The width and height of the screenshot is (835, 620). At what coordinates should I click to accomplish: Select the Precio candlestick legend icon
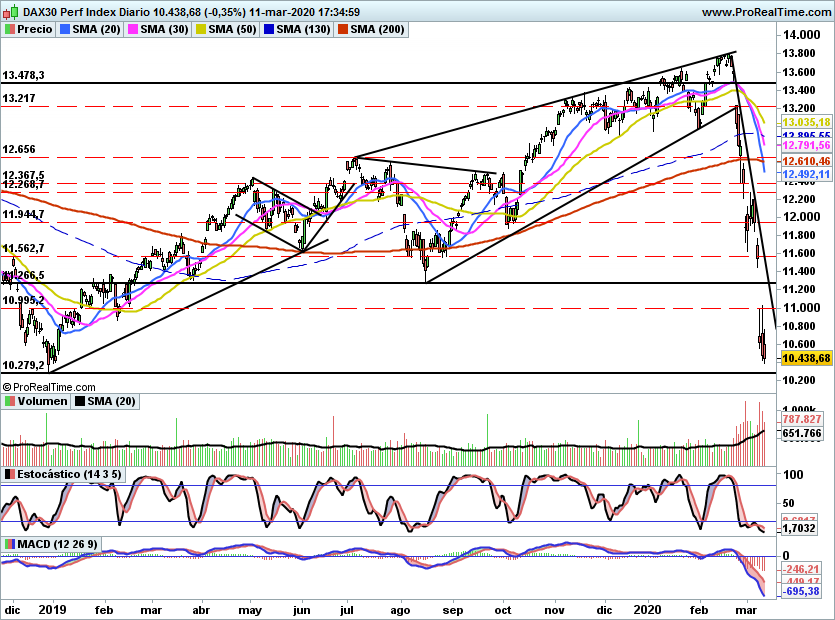point(10,29)
